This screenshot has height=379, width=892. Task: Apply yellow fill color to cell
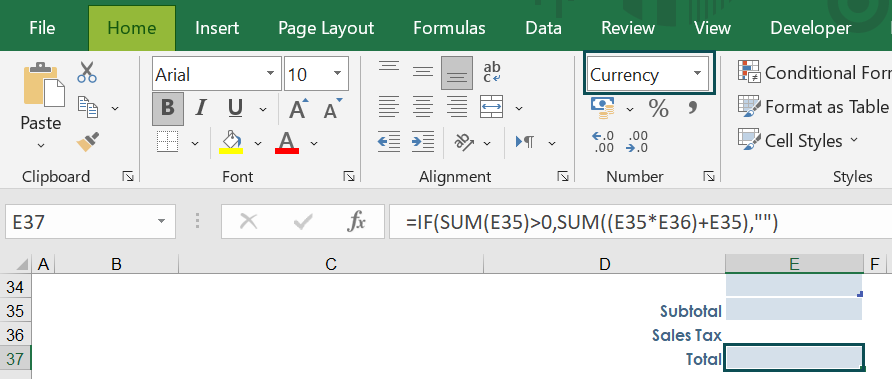point(231,142)
